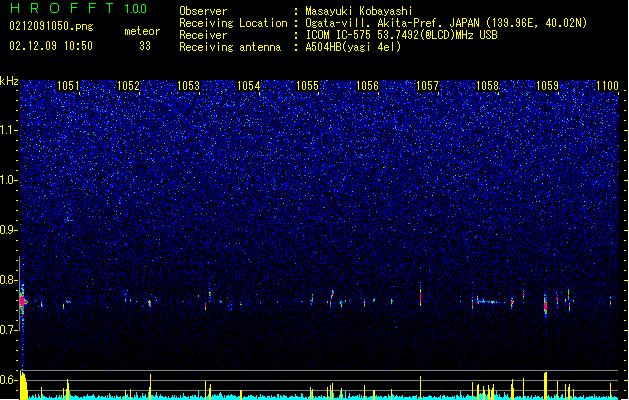Click the 1.0 kHz axis label

click(x=9, y=180)
